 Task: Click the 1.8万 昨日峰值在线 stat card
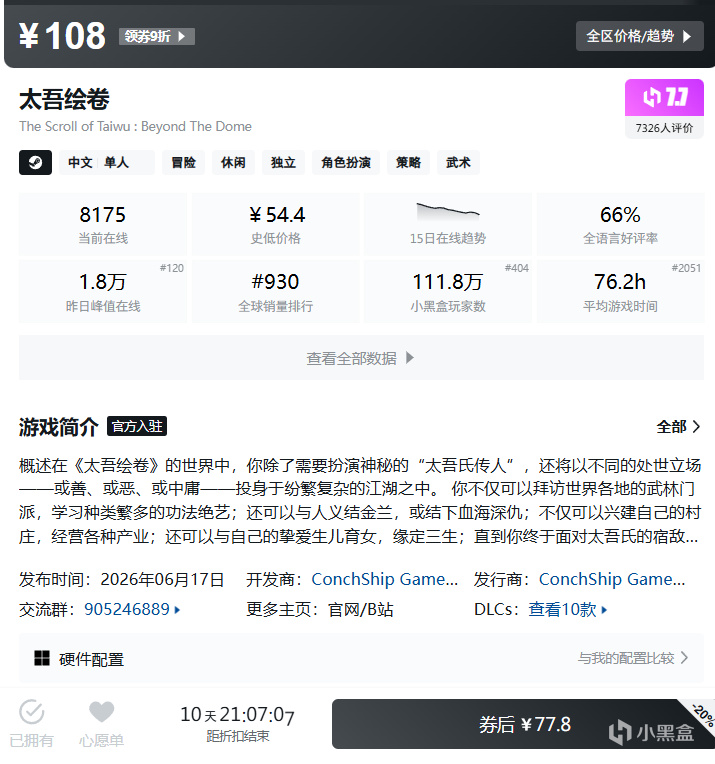tap(103, 291)
